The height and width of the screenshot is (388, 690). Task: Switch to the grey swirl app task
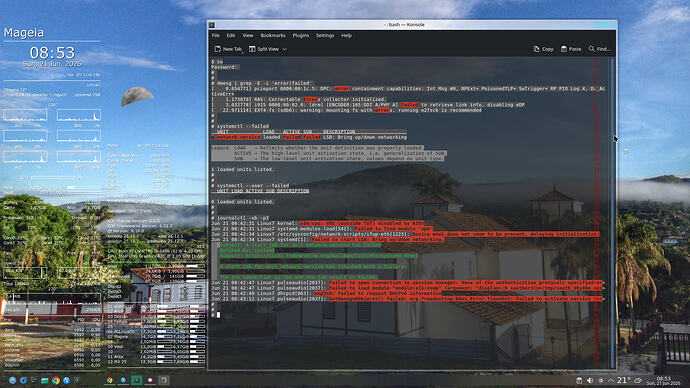tap(164, 380)
